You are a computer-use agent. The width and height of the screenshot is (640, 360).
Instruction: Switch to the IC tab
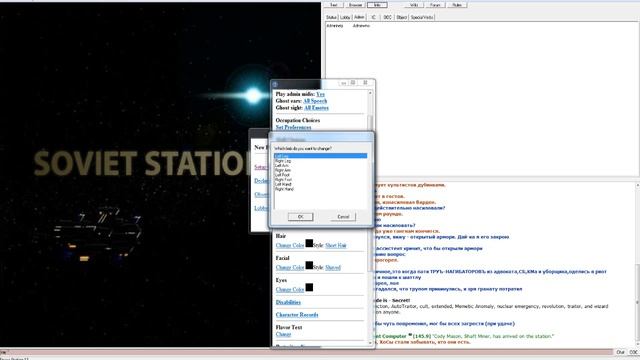click(373, 18)
